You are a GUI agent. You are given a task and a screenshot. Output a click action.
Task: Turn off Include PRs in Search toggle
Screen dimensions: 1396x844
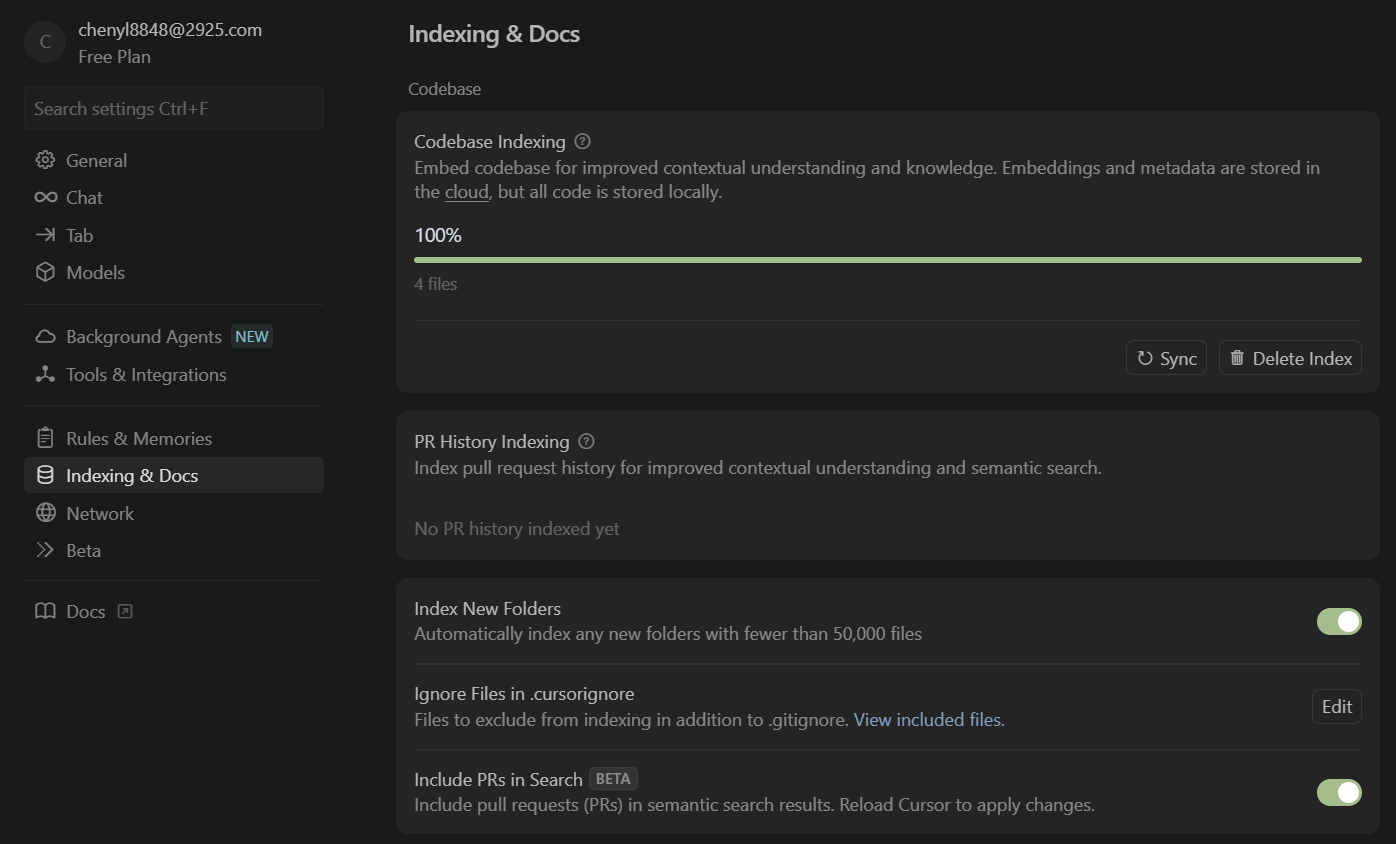coord(1338,792)
